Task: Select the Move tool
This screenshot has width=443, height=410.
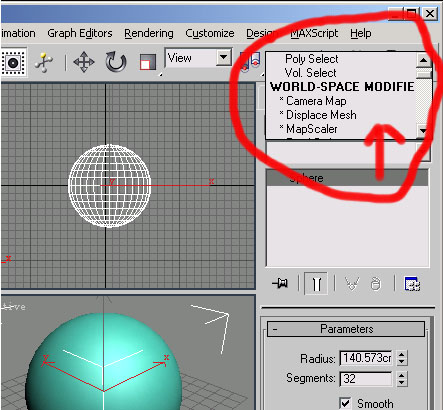Action: (84, 62)
